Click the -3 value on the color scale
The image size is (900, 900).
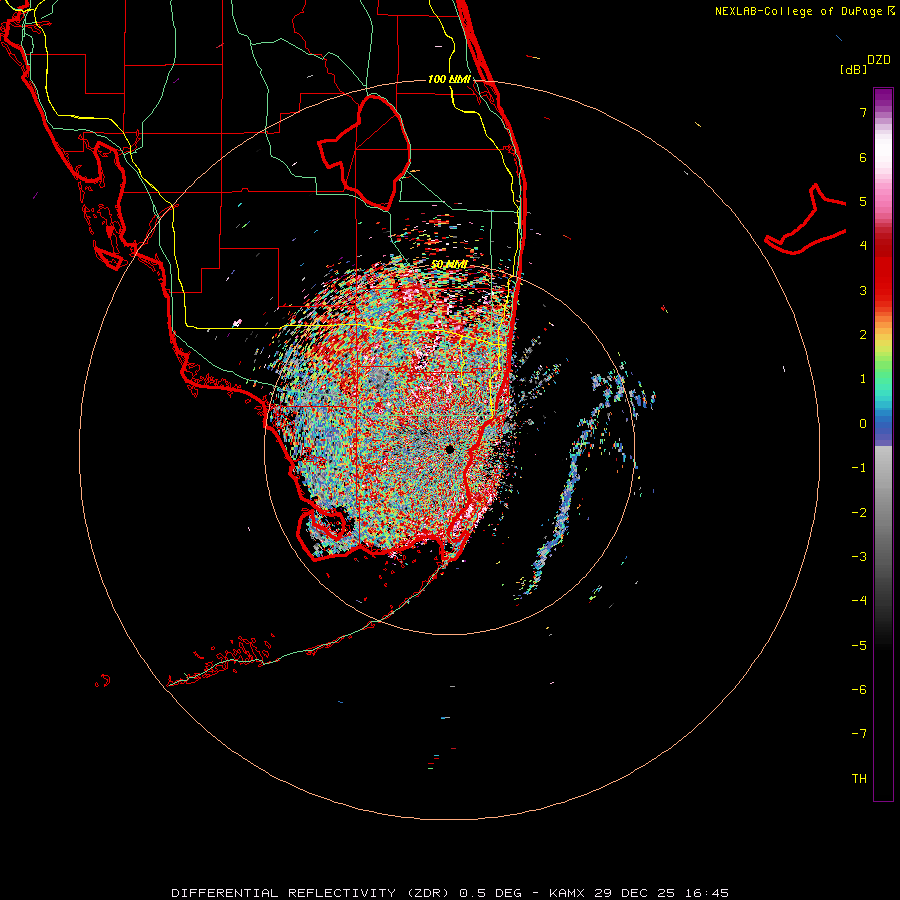(859, 557)
